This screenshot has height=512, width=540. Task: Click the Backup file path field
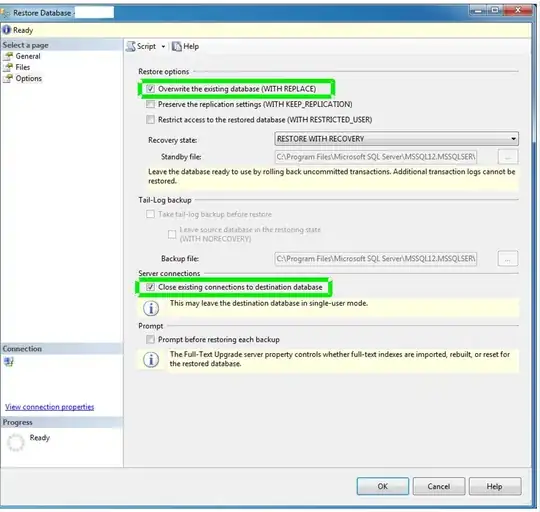[x=376, y=259]
